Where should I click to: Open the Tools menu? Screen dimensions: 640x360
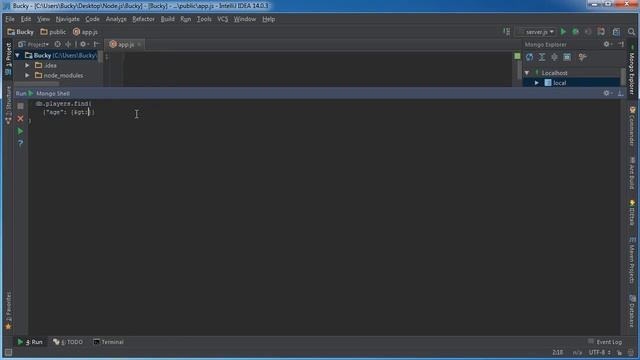pos(204,19)
